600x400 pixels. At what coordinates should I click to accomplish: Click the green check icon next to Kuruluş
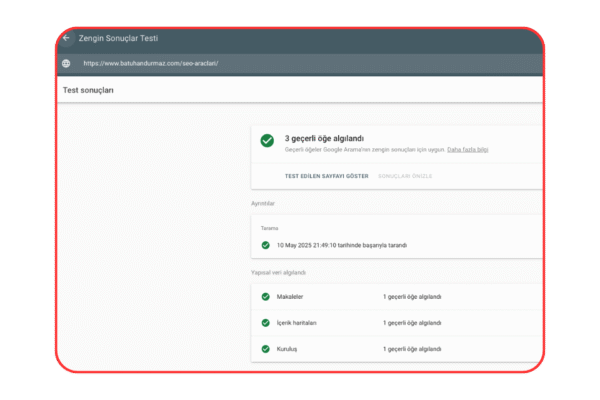coord(266,349)
